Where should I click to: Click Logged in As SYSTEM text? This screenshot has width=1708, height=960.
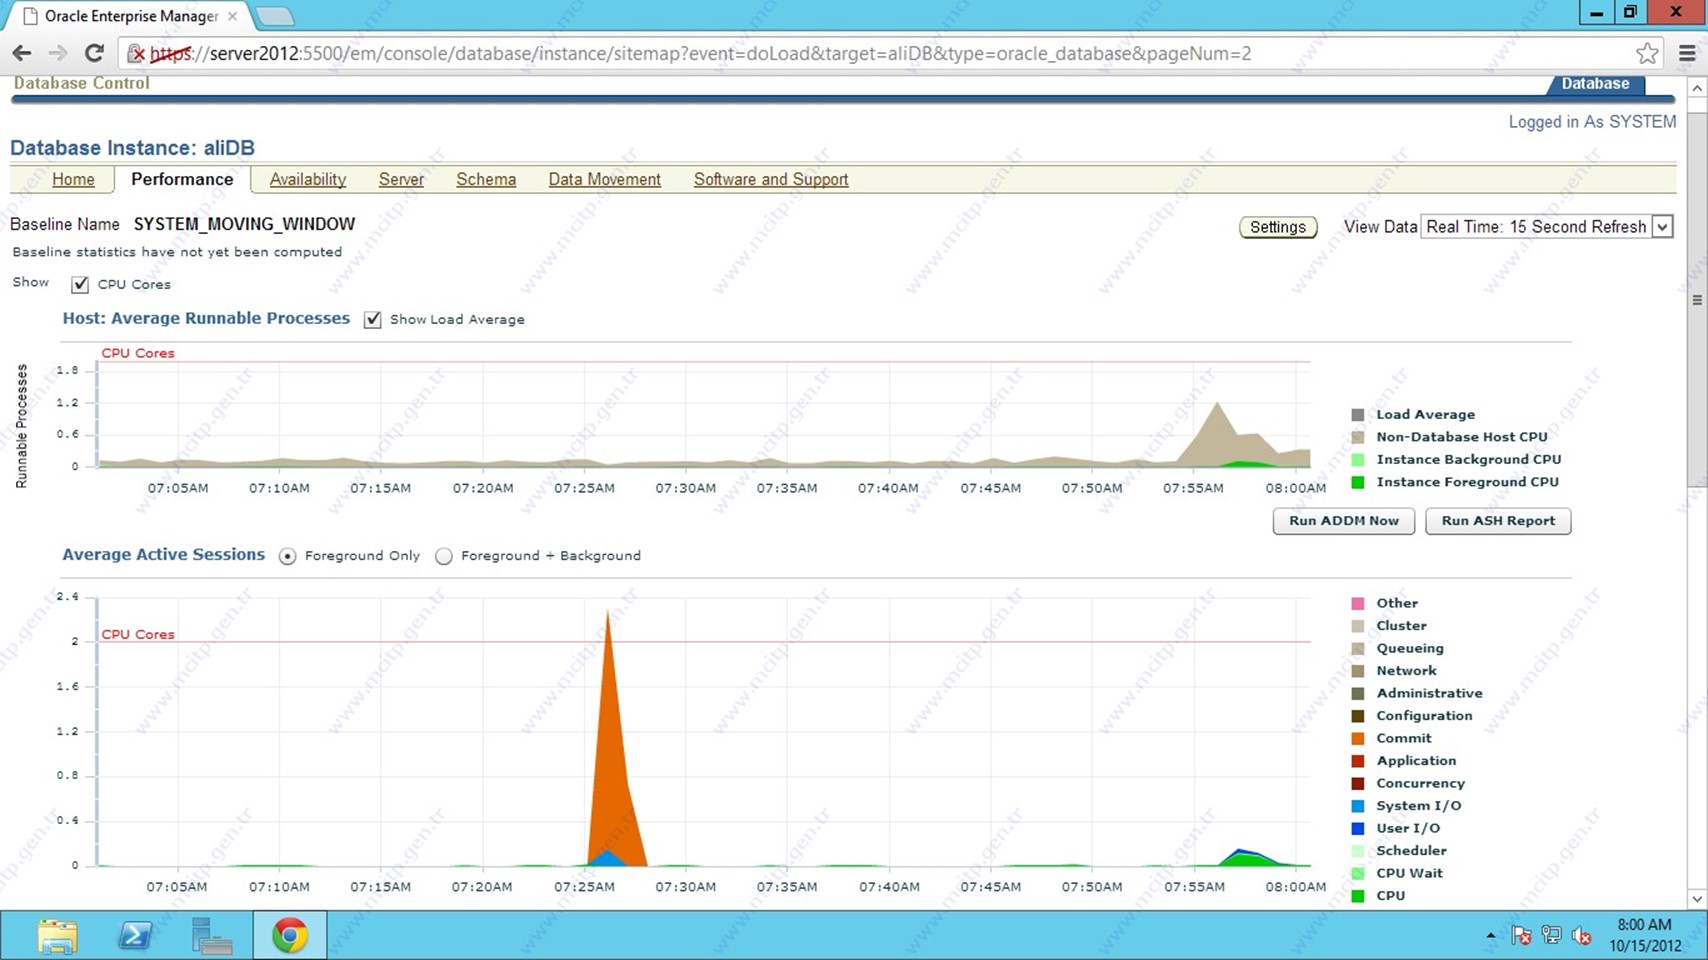[1592, 122]
